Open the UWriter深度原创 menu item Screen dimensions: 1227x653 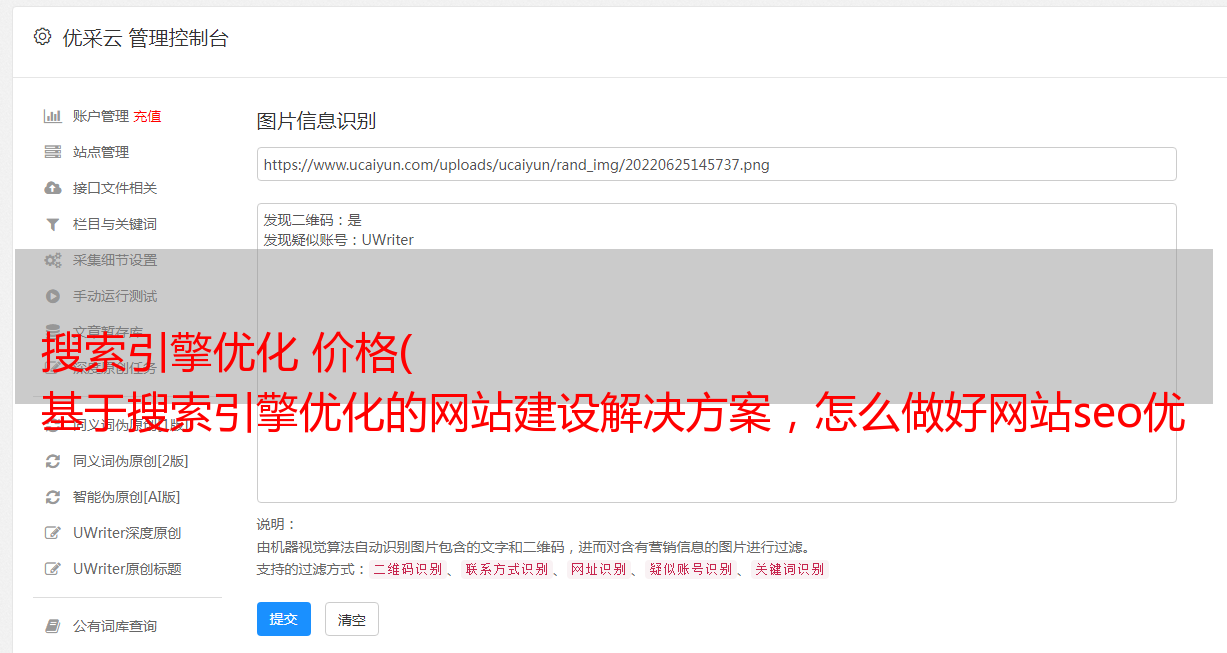pos(127,533)
